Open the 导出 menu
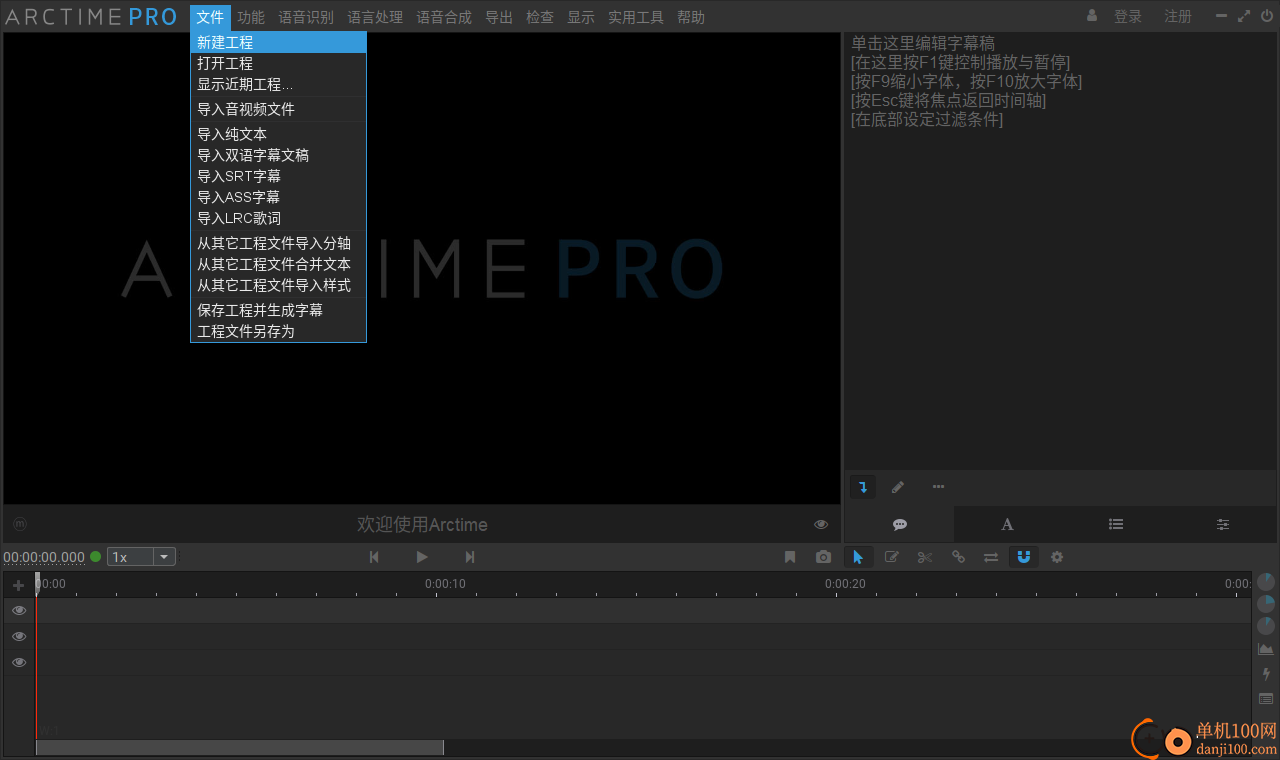Screen dimensions: 1280x760 click(x=499, y=17)
